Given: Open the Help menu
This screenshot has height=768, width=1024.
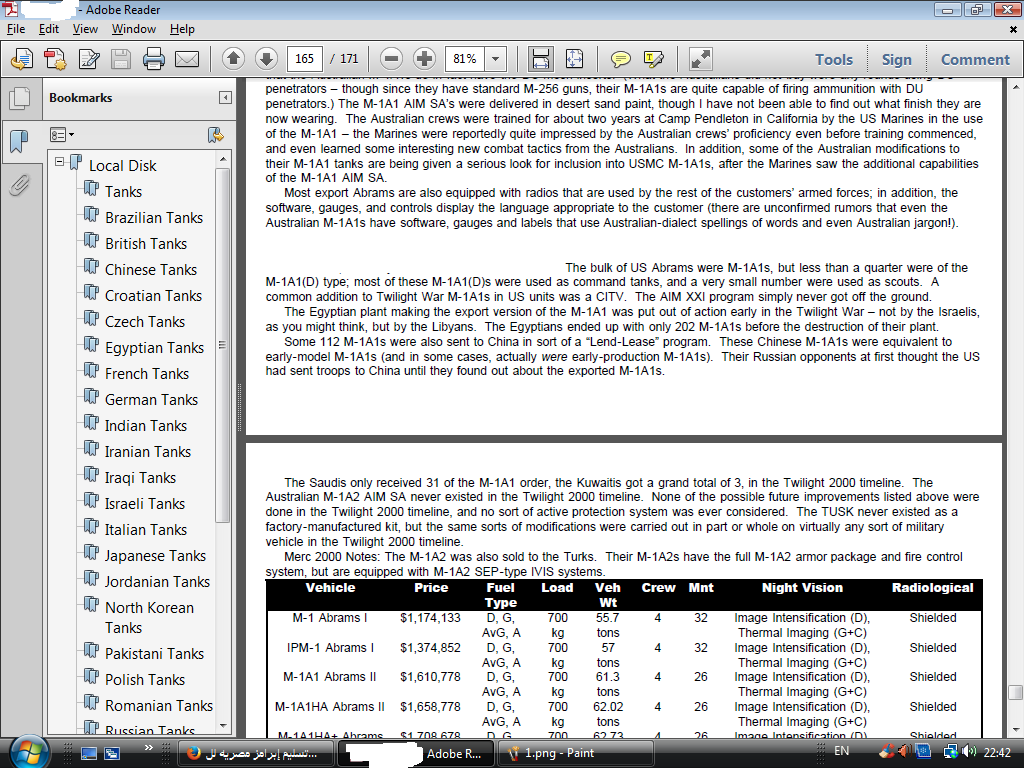Looking at the screenshot, I should 182,29.
